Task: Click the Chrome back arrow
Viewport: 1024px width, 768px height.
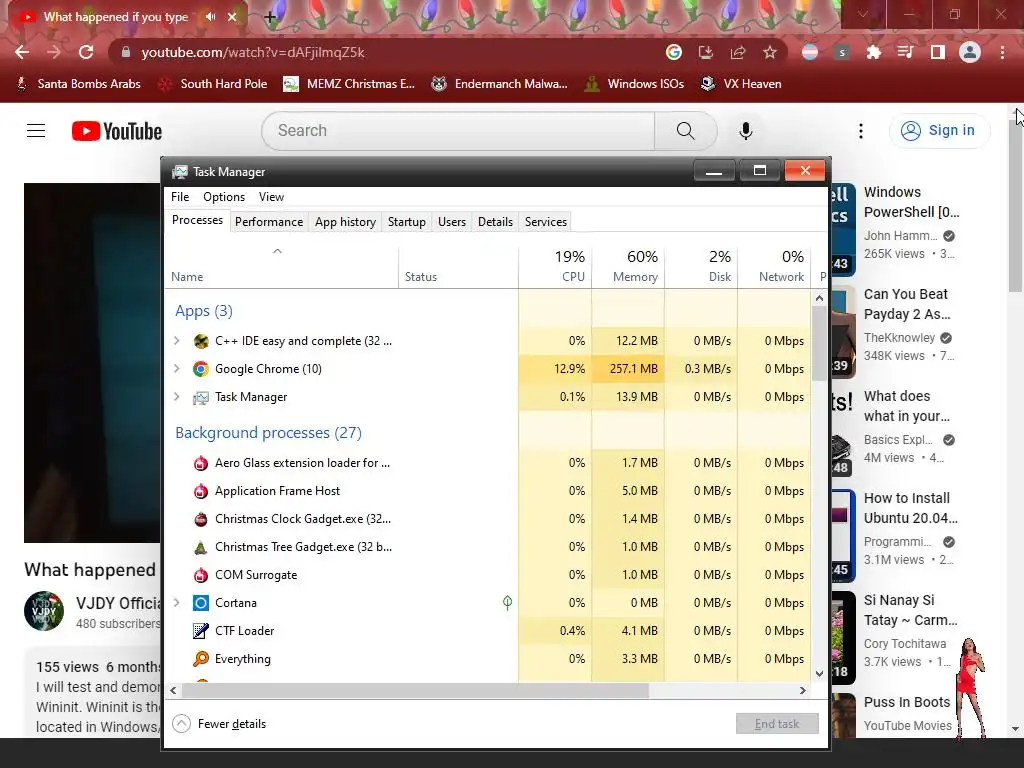Action: click(22, 52)
